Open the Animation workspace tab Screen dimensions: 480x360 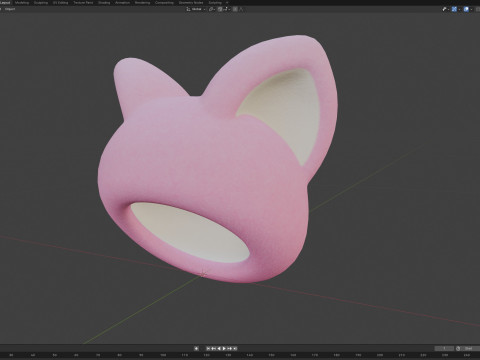tap(122, 2)
